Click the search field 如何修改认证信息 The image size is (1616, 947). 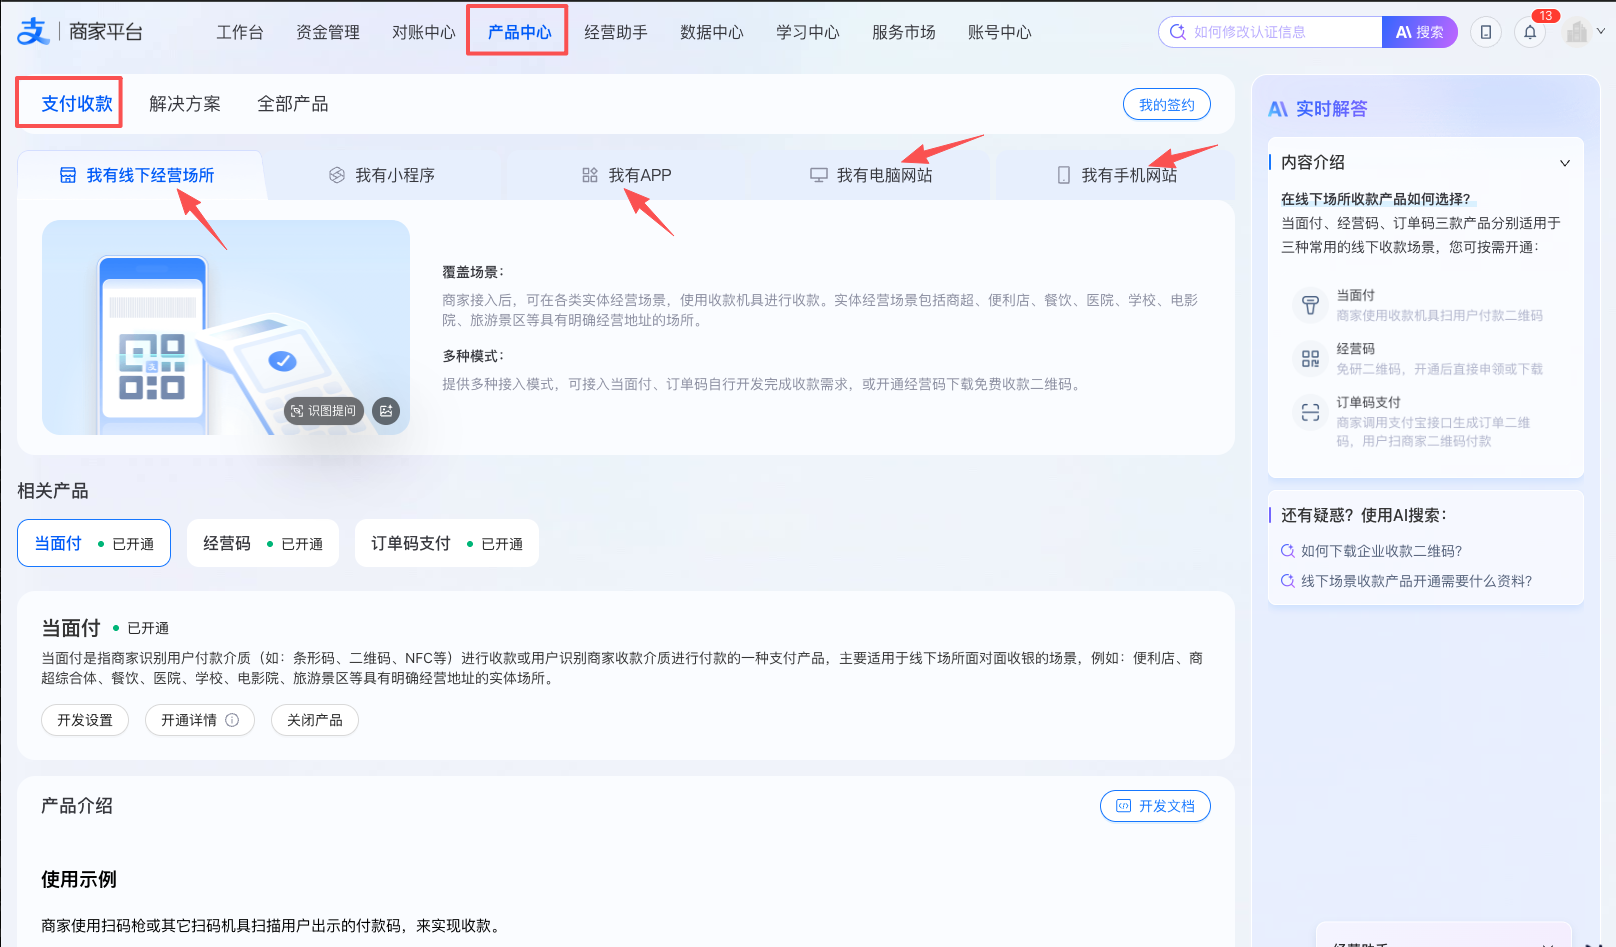point(1270,32)
